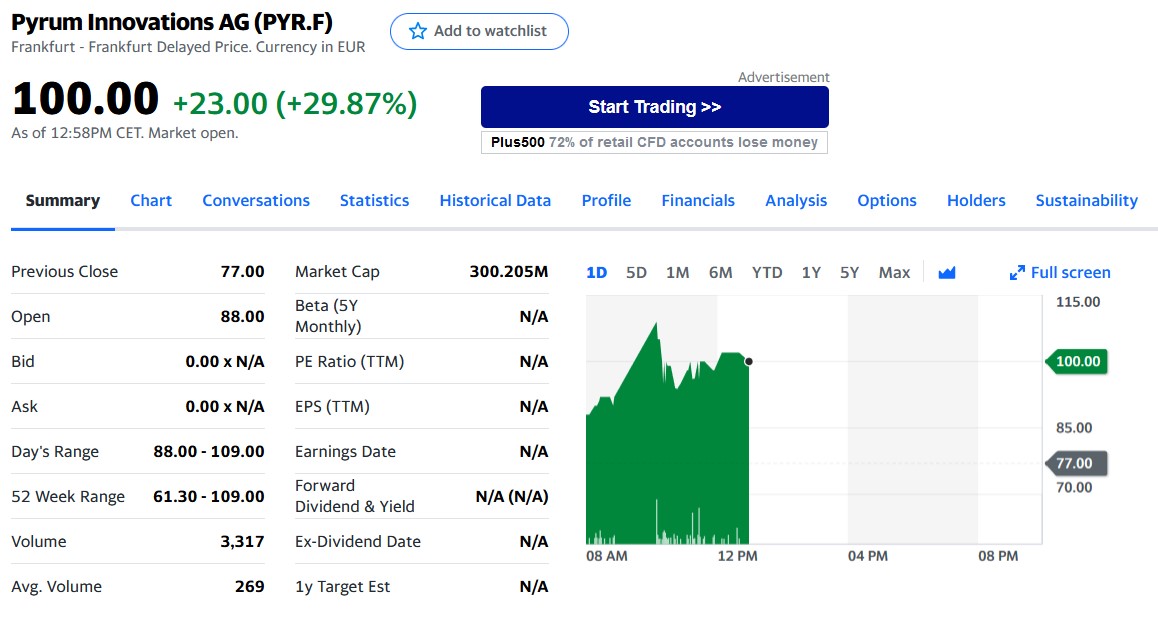Select the 1D chart range
1158x635 pixels.
(596, 272)
